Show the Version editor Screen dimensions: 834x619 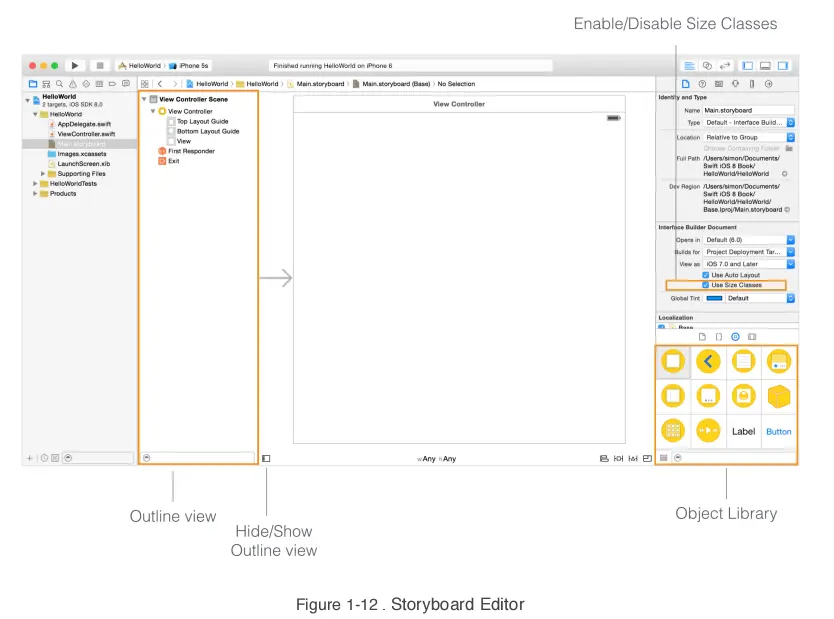(x=724, y=65)
